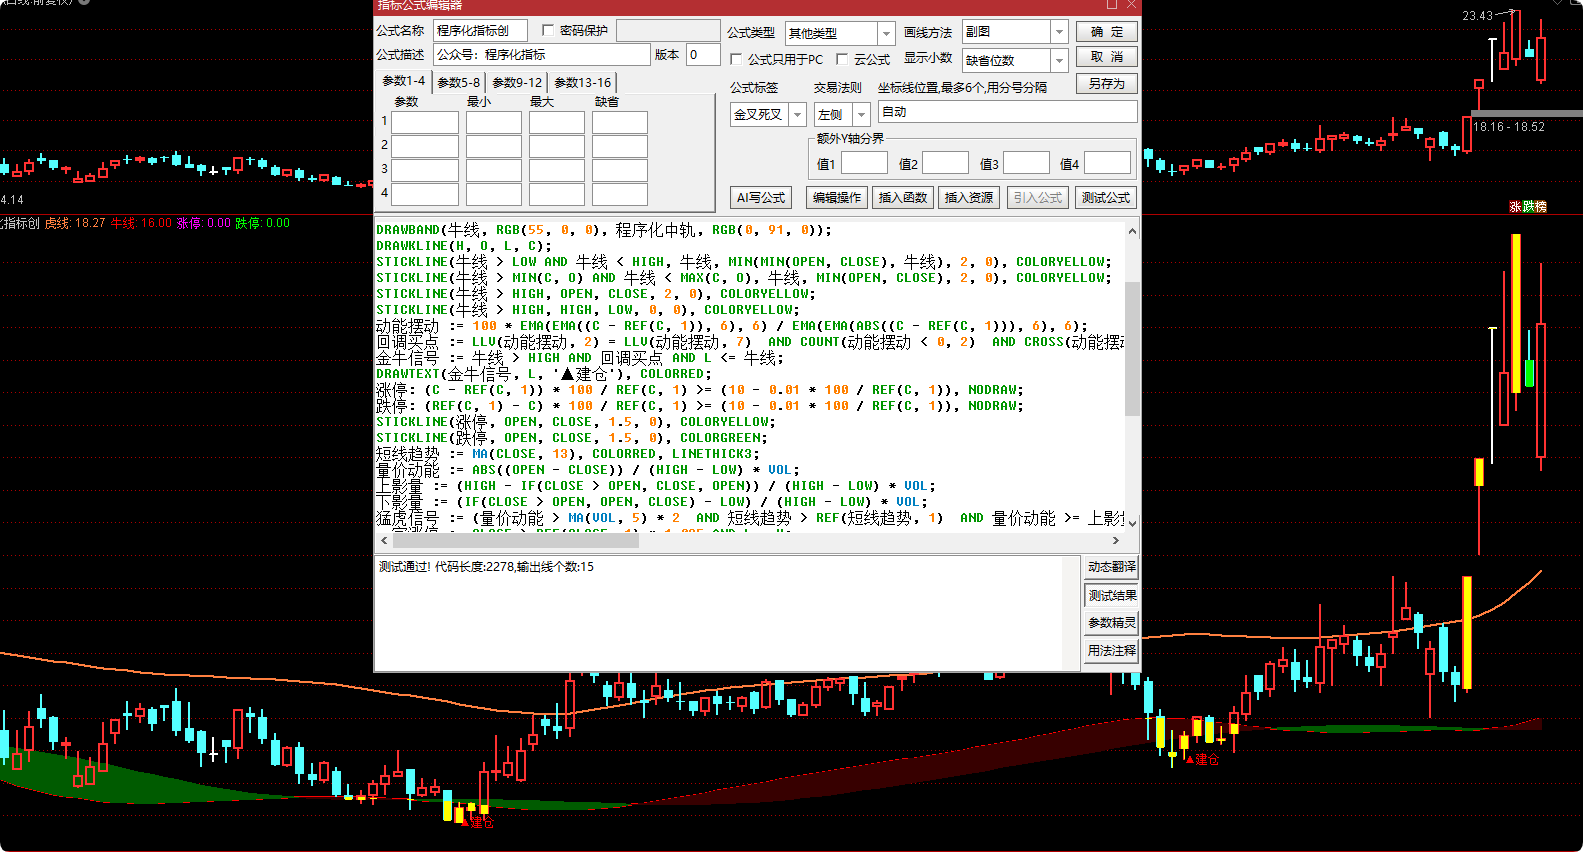Open the 动态翻译 panel
This screenshot has height=852, width=1583.
pos(1111,567)
